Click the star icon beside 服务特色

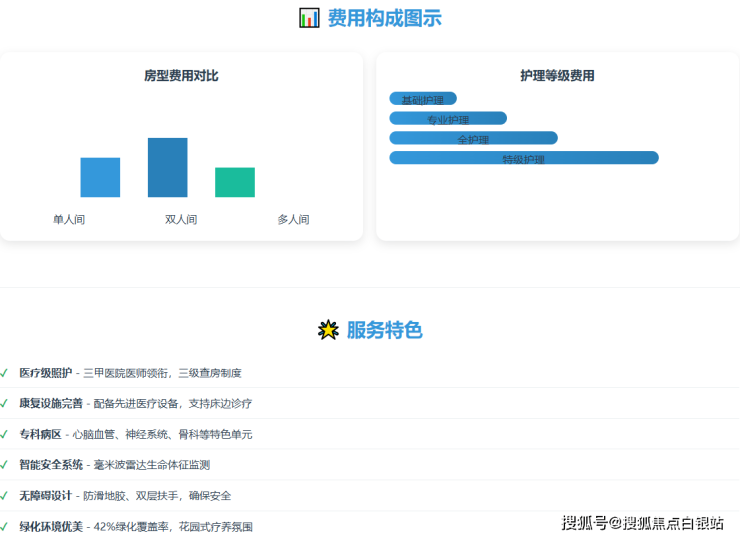coord(328,330)
